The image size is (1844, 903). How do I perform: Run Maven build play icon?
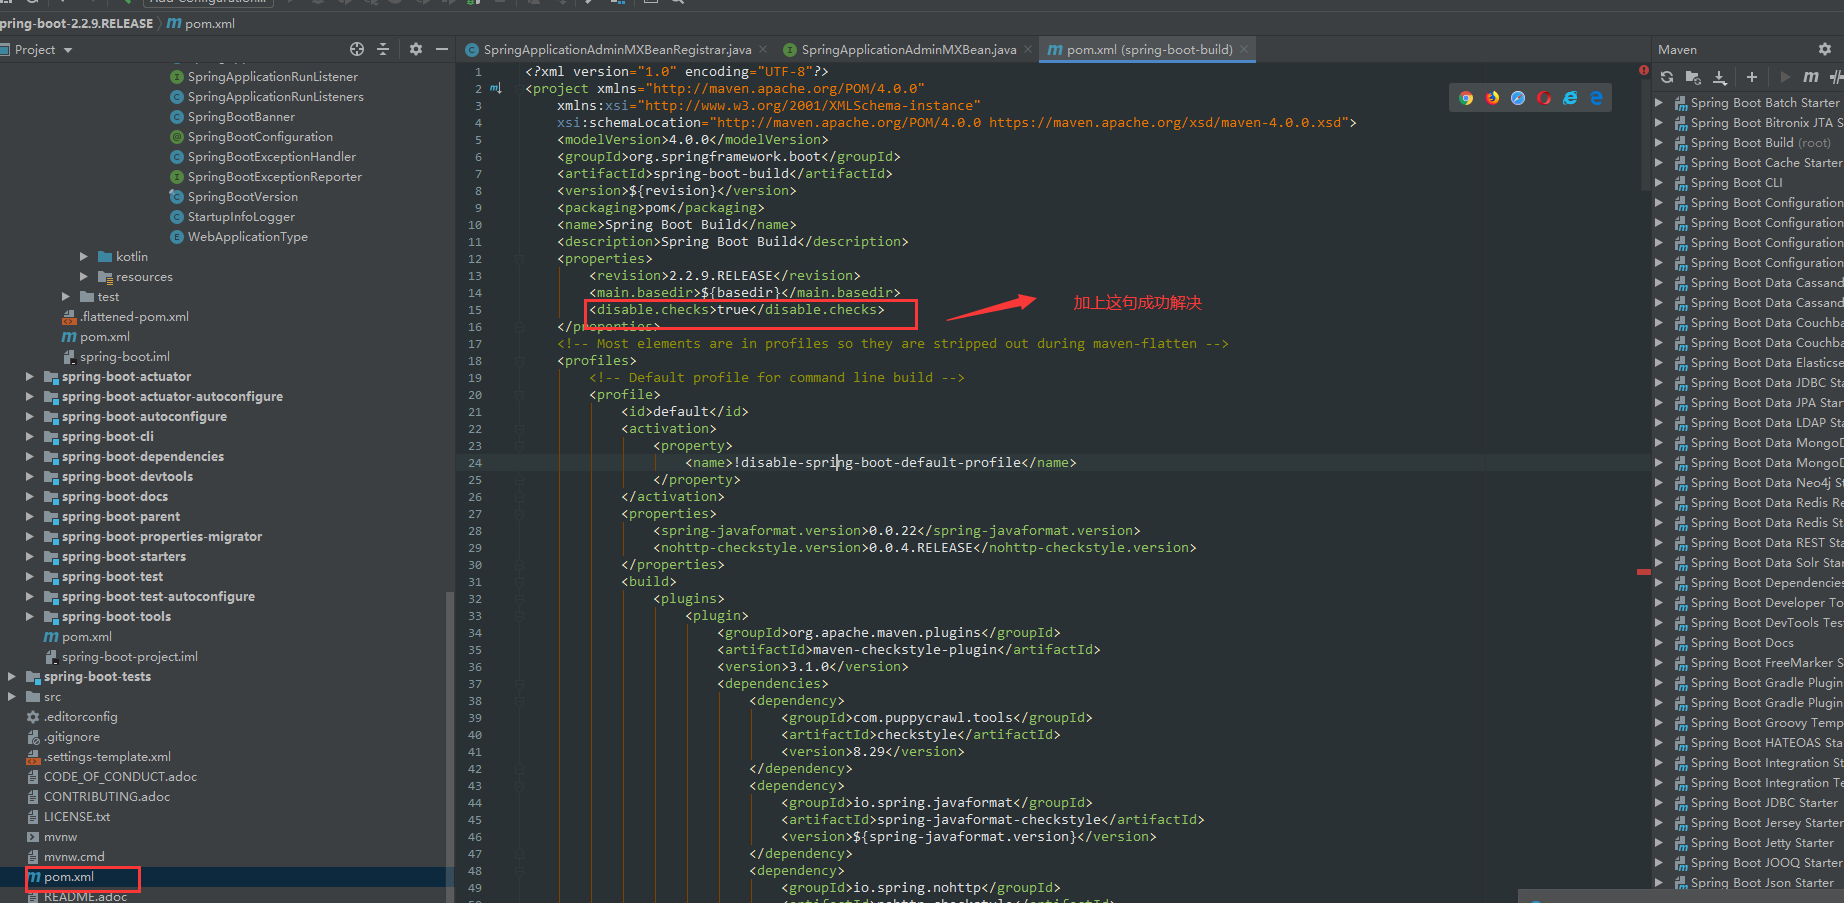[1785, 77]
